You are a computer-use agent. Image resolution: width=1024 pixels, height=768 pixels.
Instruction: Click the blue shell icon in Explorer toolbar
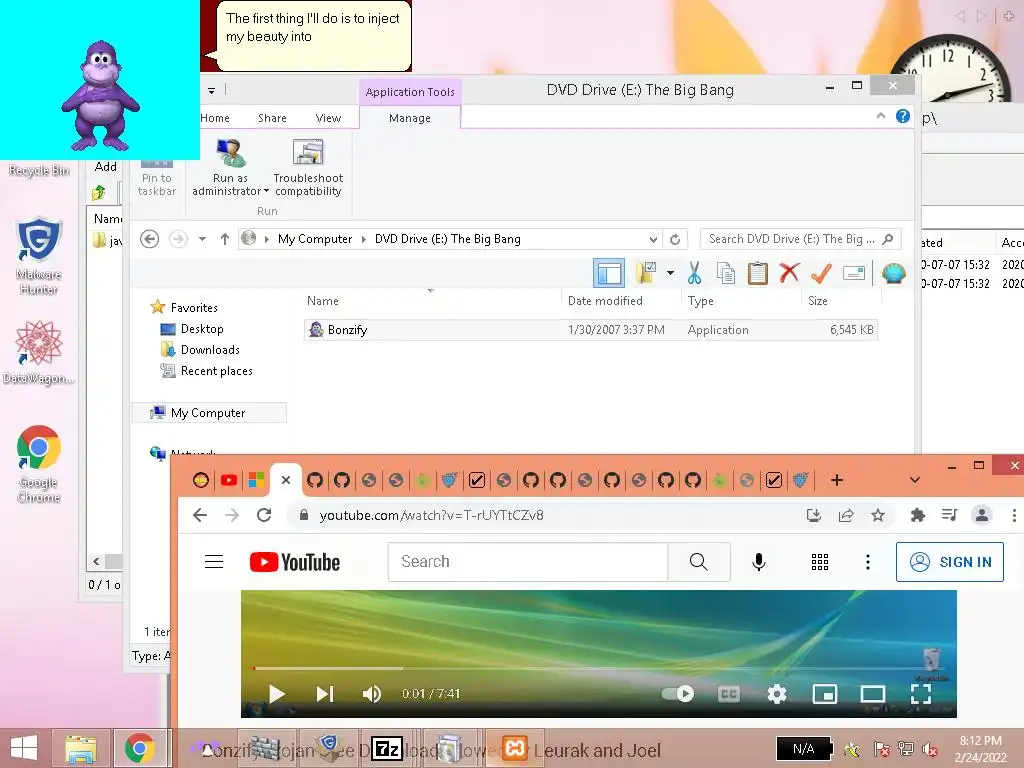pyautogui.click(x=893, y=273)
